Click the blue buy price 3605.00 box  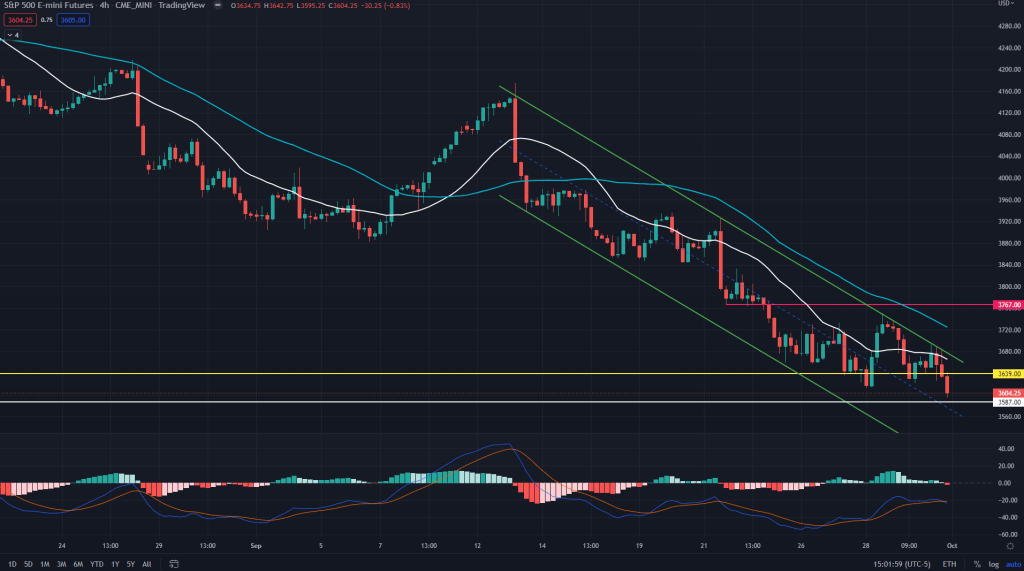point(74,20)
